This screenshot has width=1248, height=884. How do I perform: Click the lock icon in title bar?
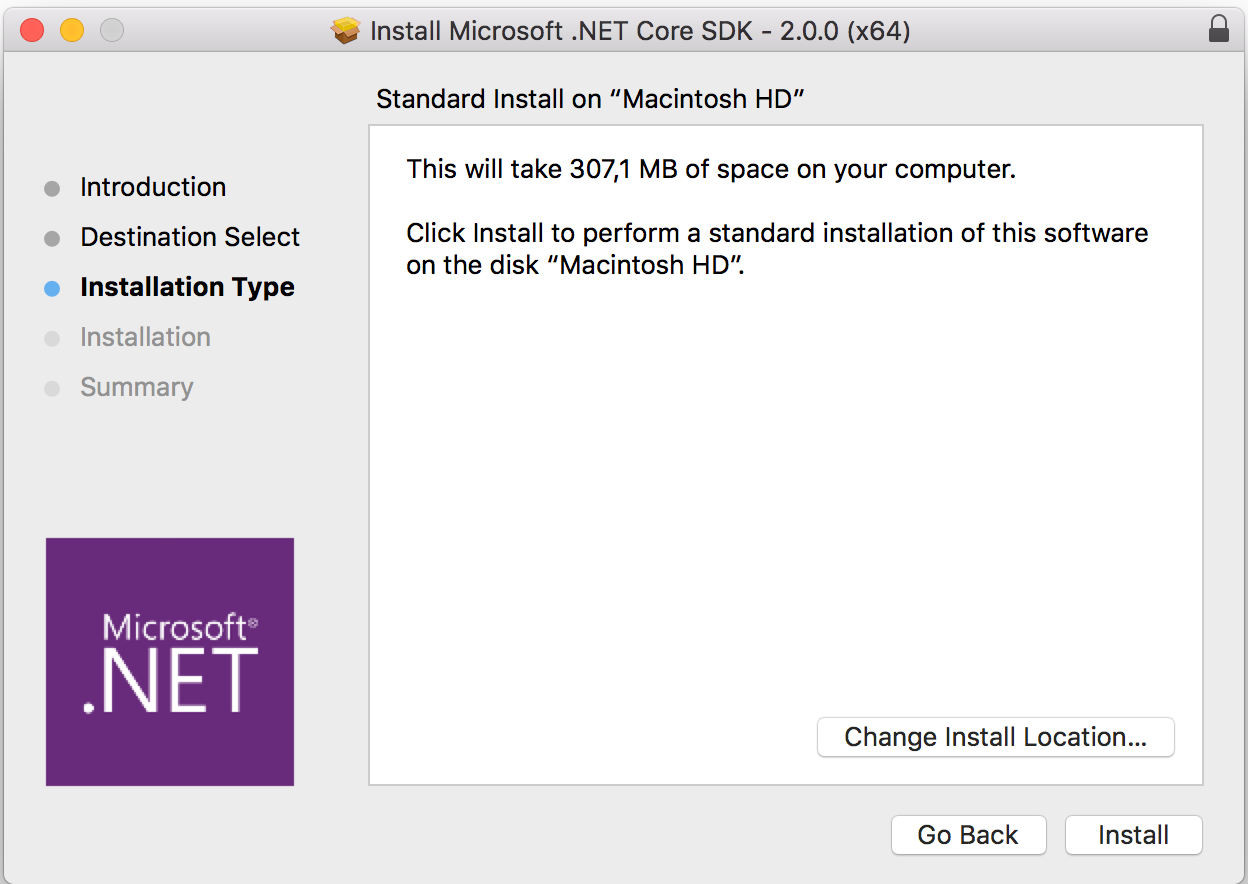tap(1218, 29)
